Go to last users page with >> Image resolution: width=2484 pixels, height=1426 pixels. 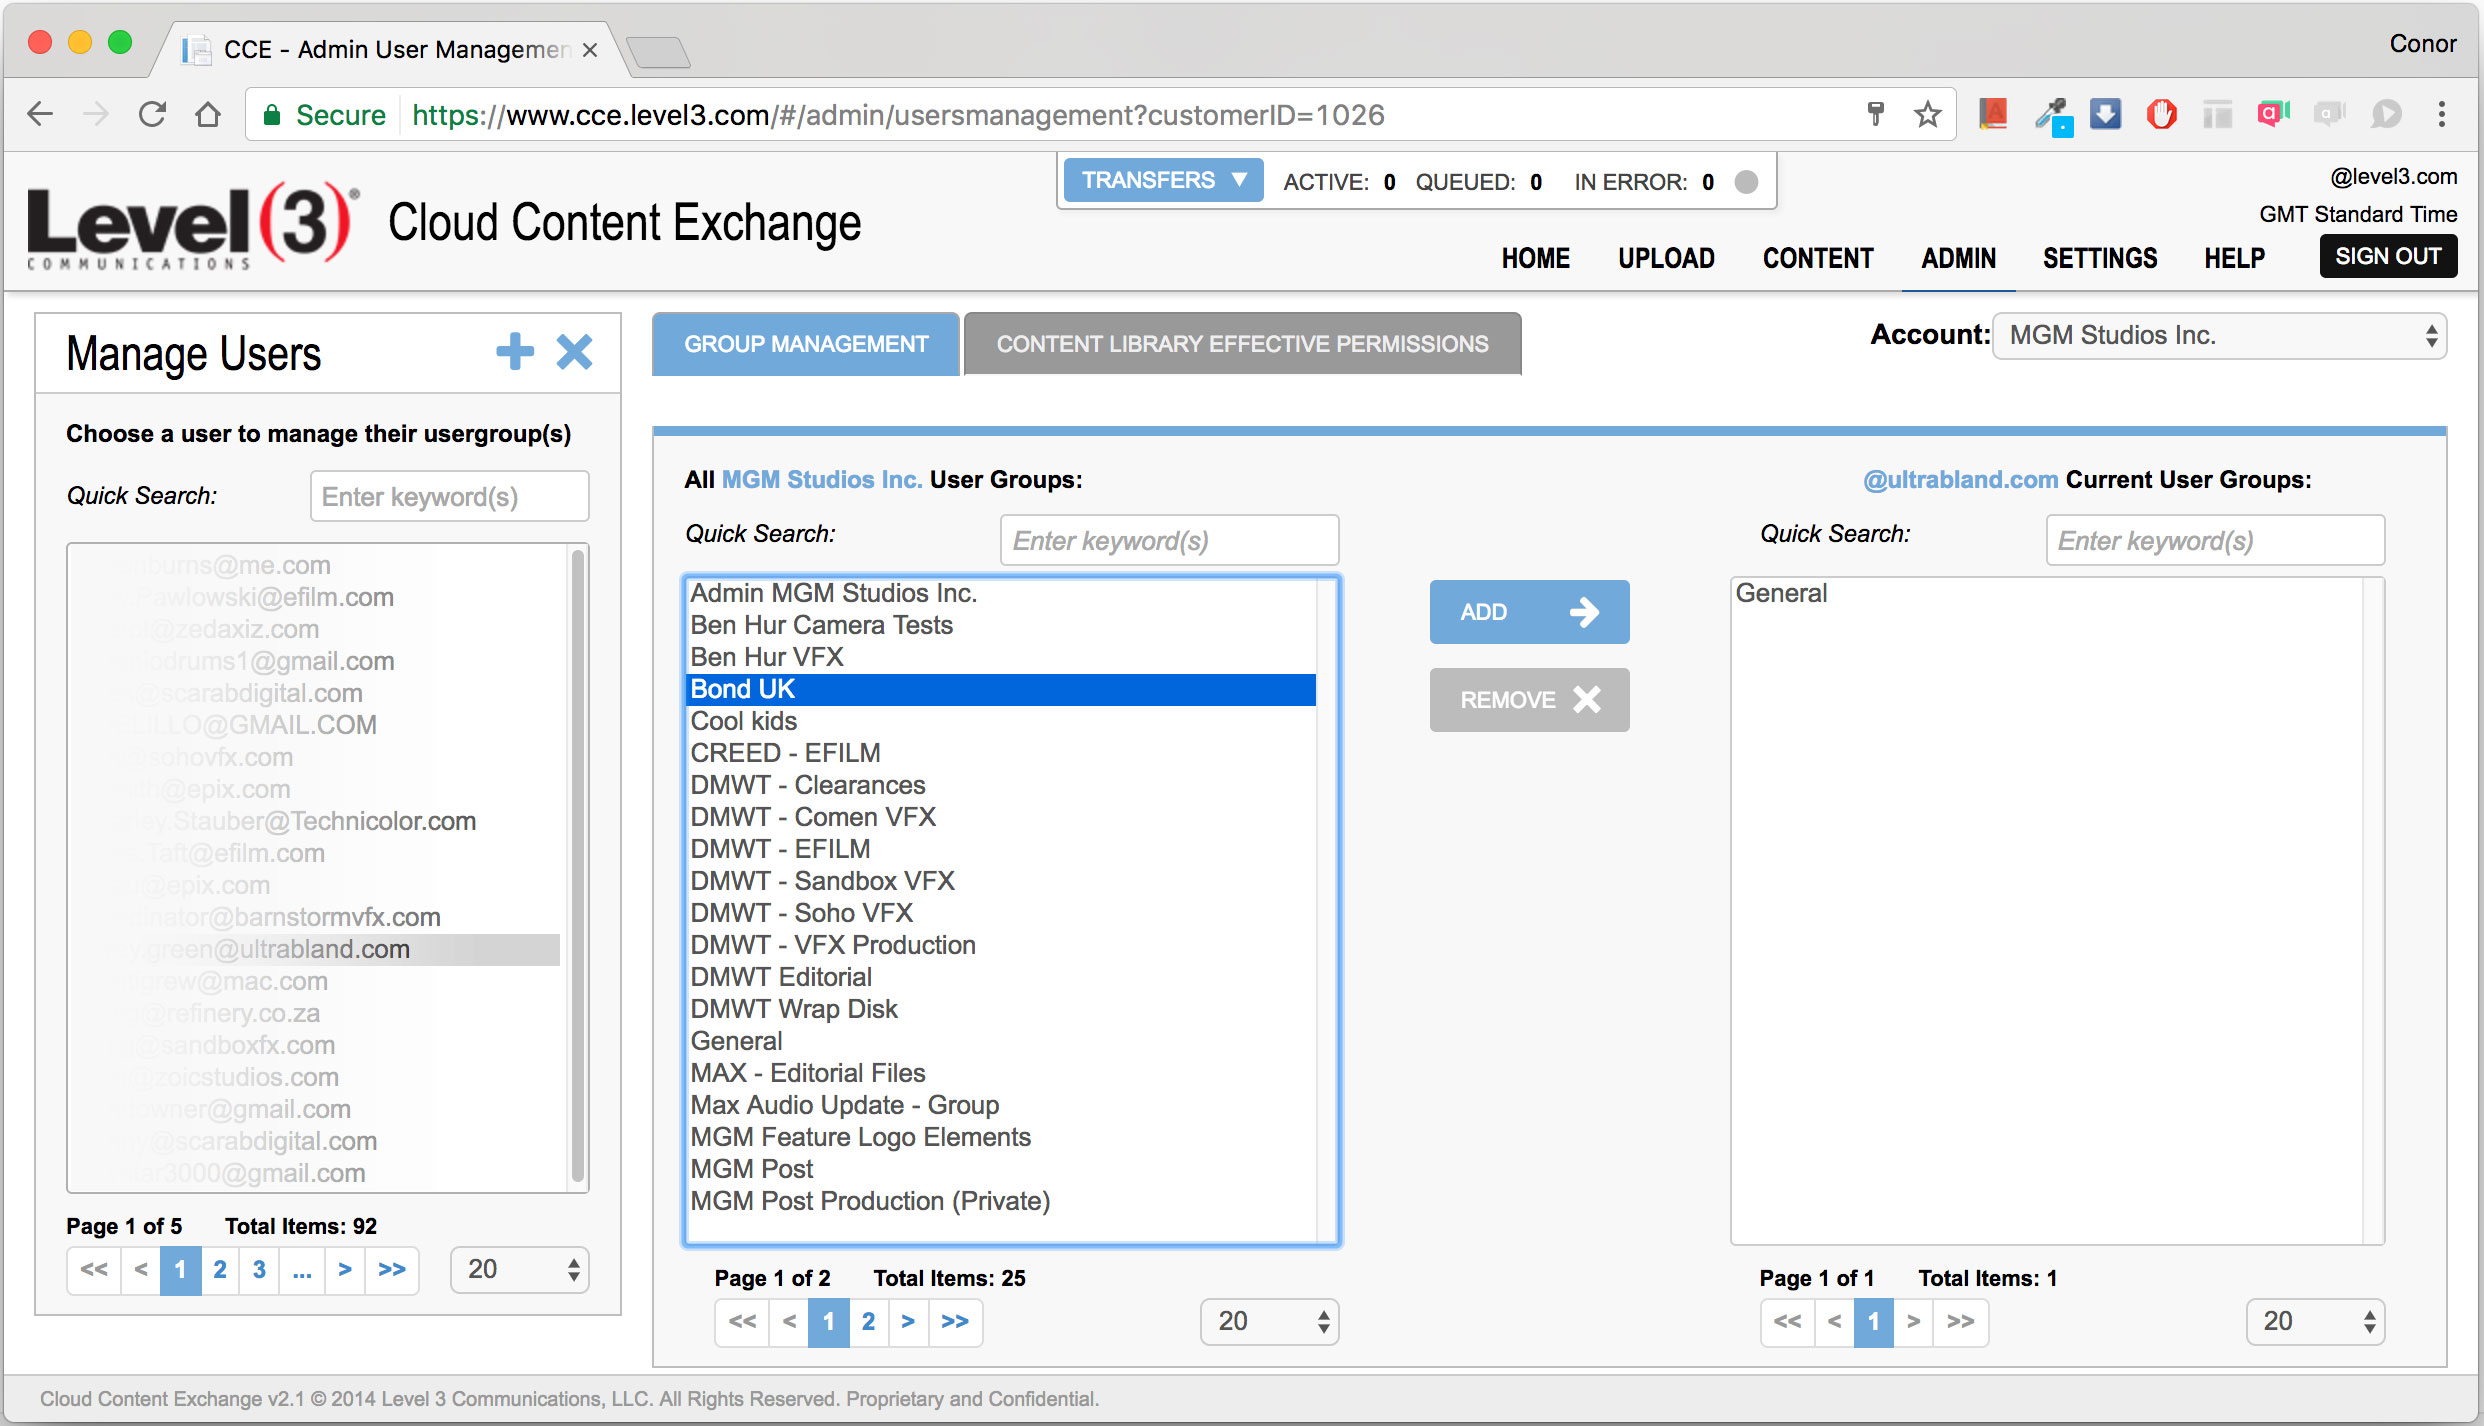tap(392, 1270)
